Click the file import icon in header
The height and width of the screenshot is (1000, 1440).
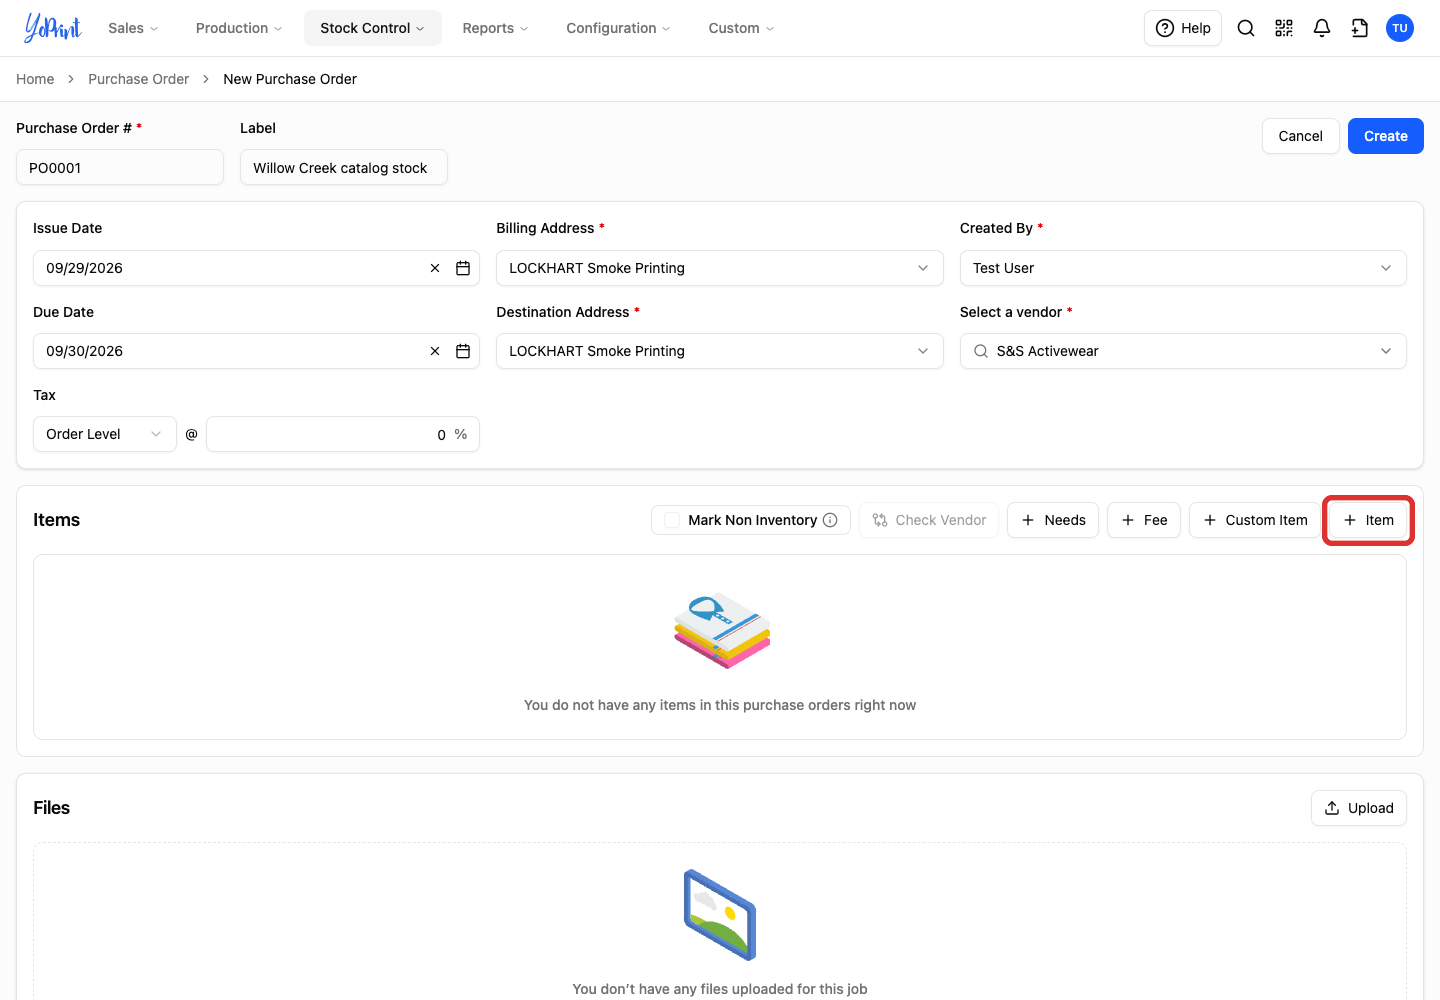tap(1360, 28)
